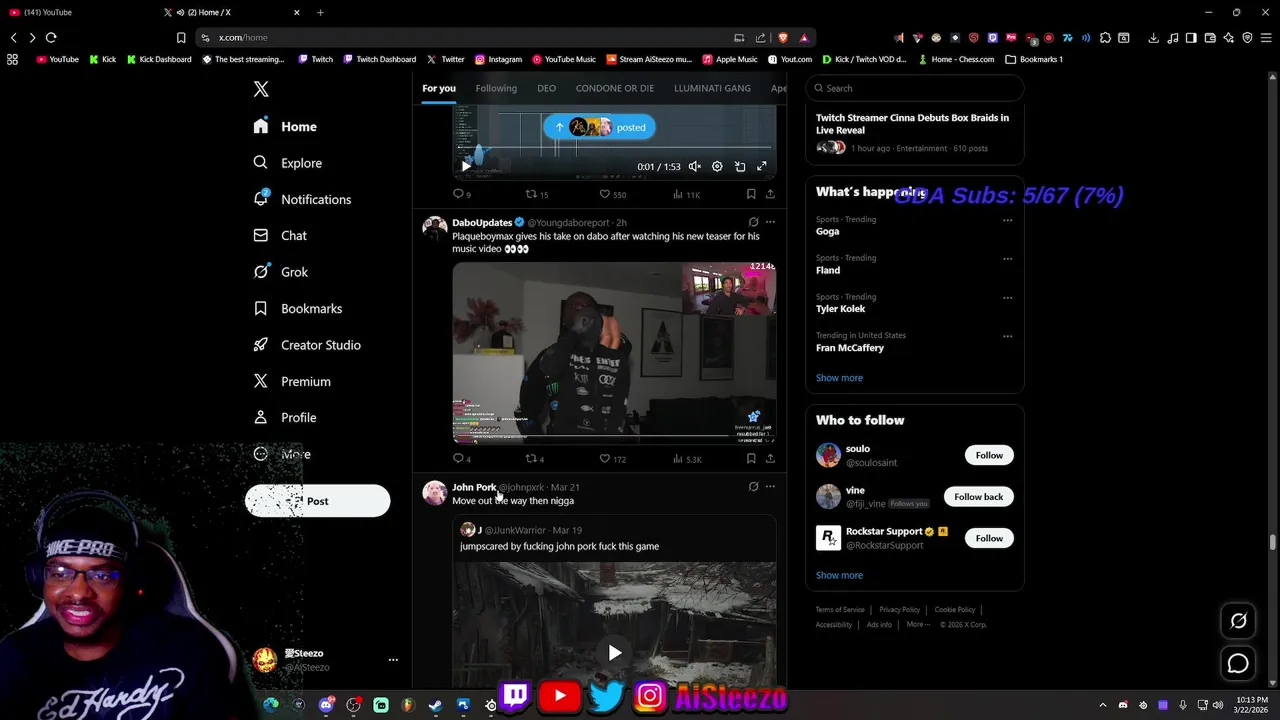1280x720 pixels.
Task: Select the For you tab
Action: (x=438, y=88)
